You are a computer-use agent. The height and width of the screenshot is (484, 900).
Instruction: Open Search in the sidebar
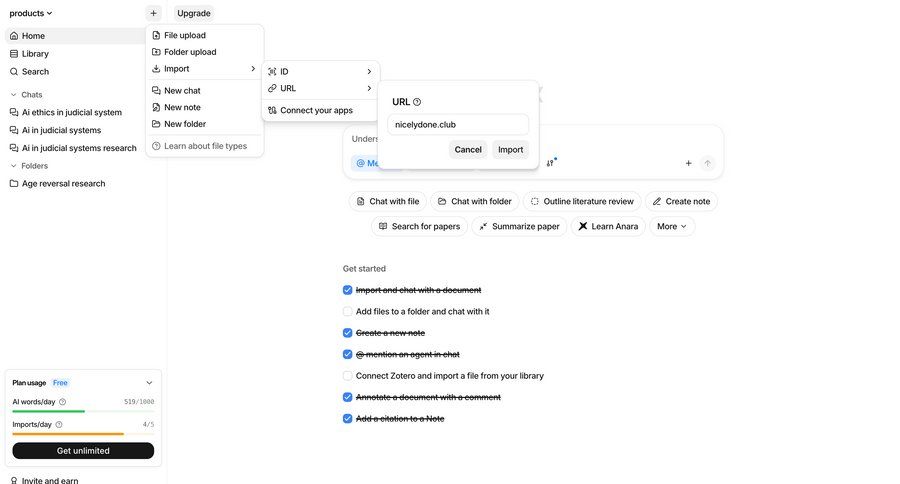coord(35,72)
